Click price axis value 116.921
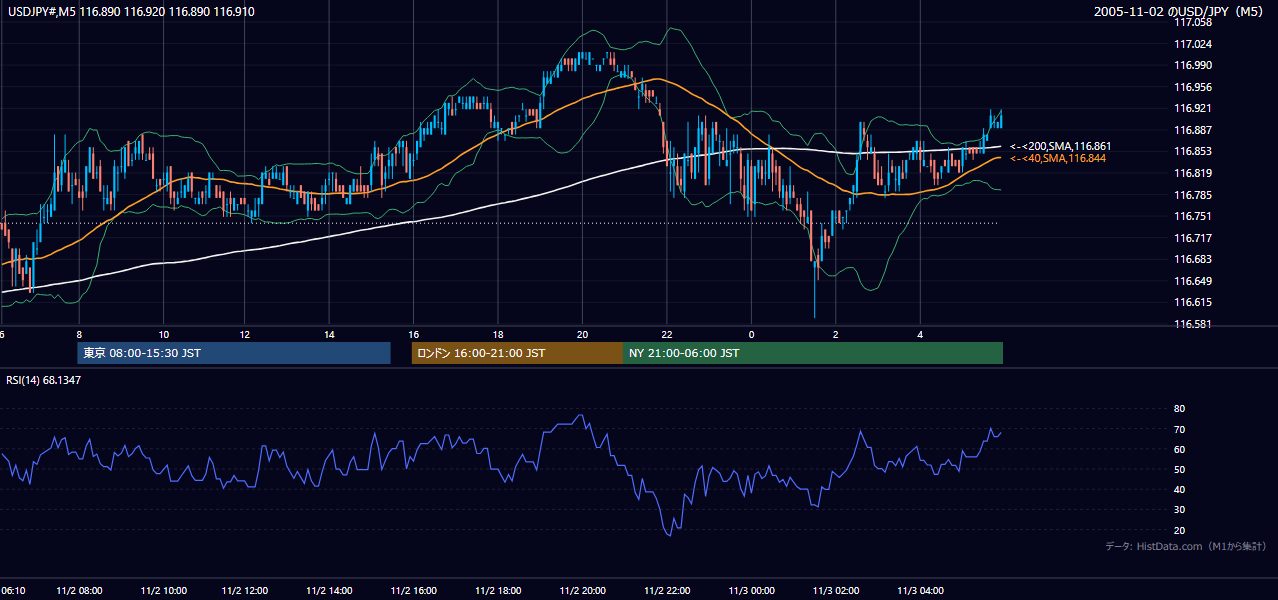 click(x=1192, y=108)
